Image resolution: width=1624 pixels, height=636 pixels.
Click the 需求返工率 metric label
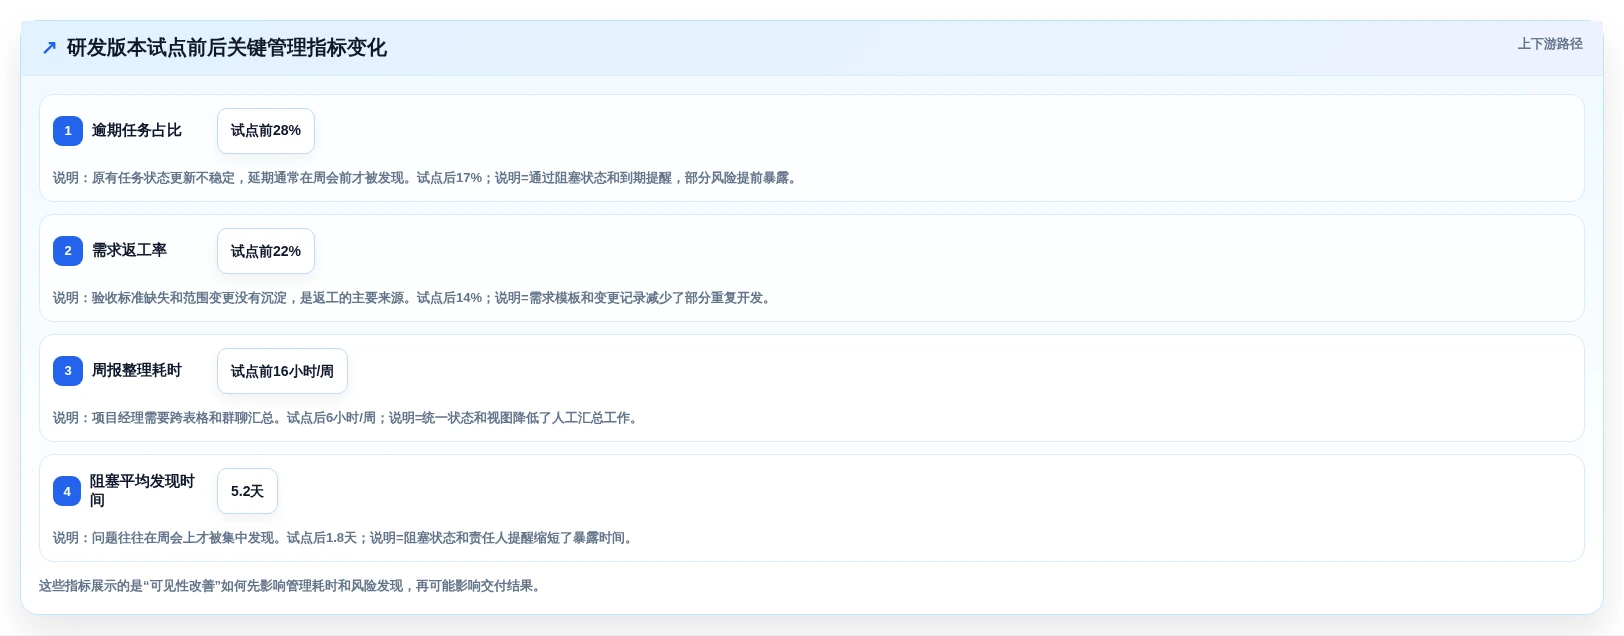point(130,250)
